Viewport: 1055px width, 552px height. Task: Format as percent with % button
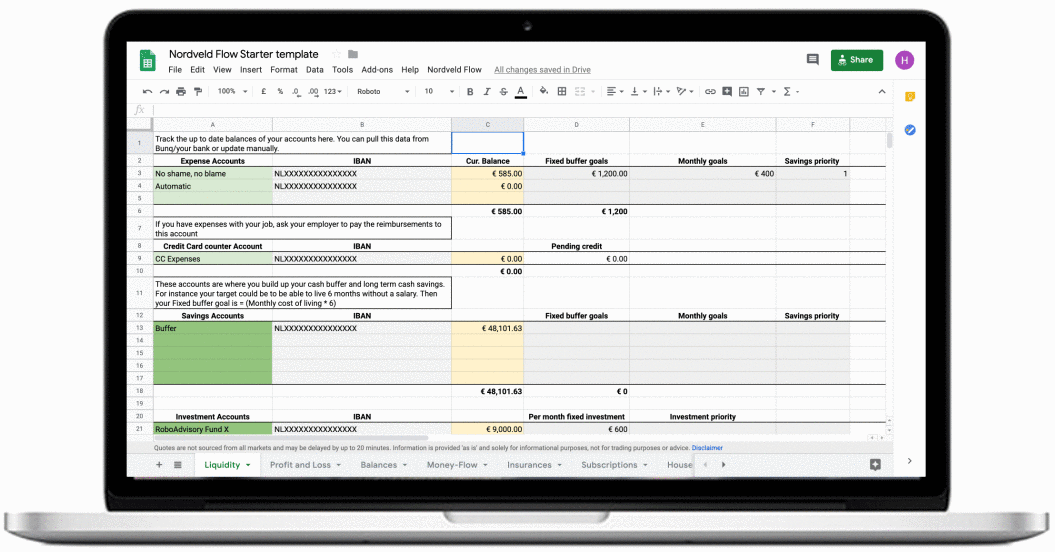pyautogui.click(x=280, y=92)
